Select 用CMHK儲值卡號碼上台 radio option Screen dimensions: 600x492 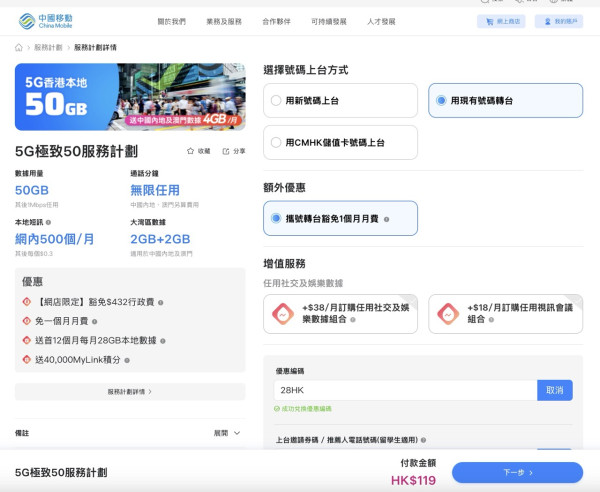point(340,143)
